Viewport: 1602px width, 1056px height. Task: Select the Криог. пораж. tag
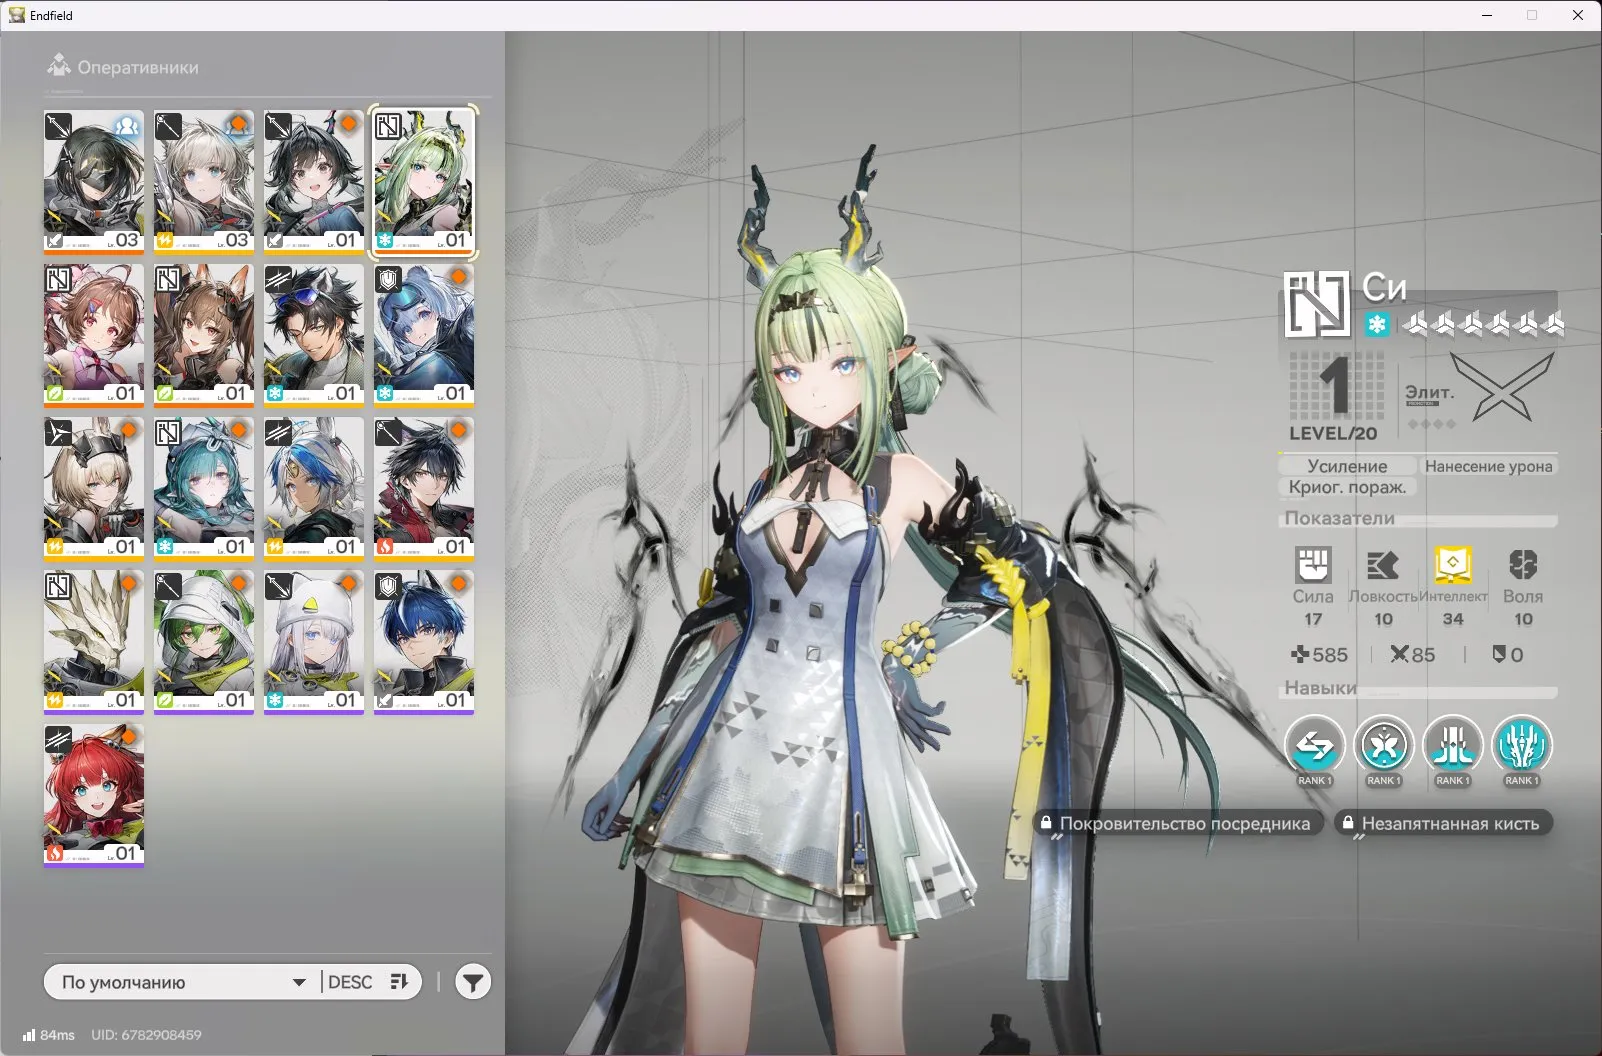click(1347, 487)
